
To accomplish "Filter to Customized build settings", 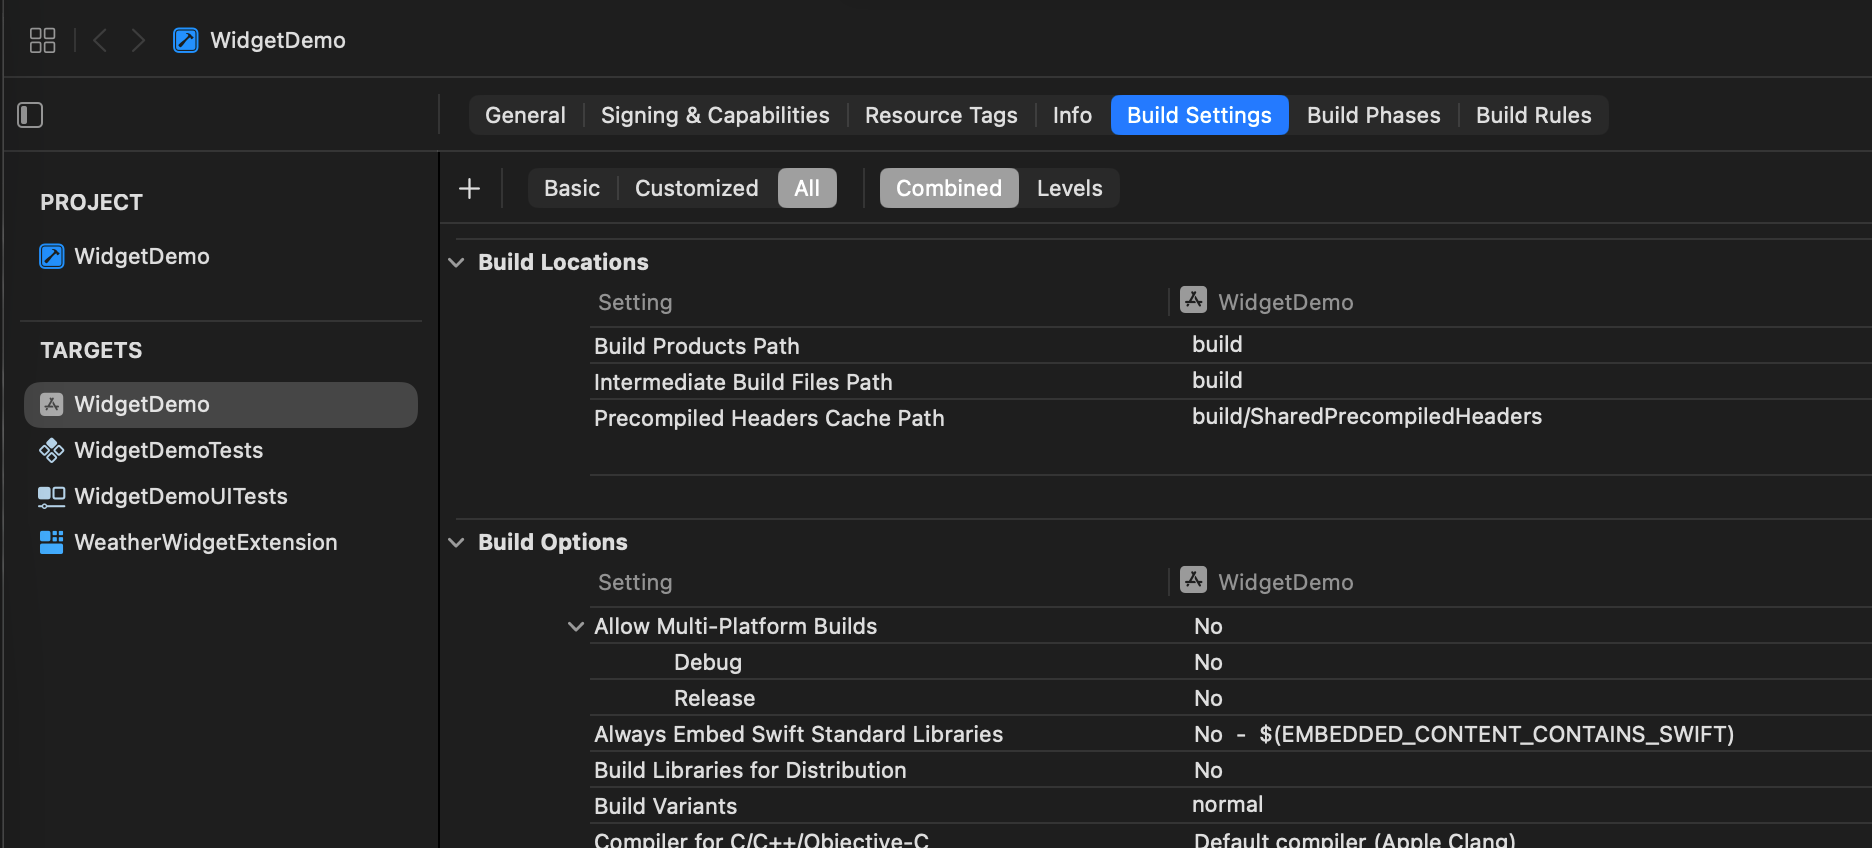I will coord(696,188).
